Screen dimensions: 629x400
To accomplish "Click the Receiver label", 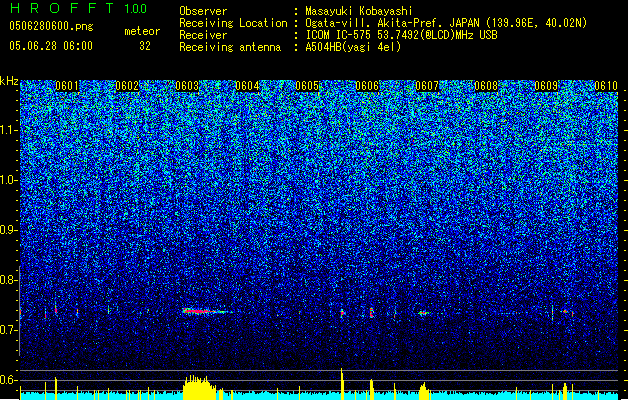I will [203, 35].
